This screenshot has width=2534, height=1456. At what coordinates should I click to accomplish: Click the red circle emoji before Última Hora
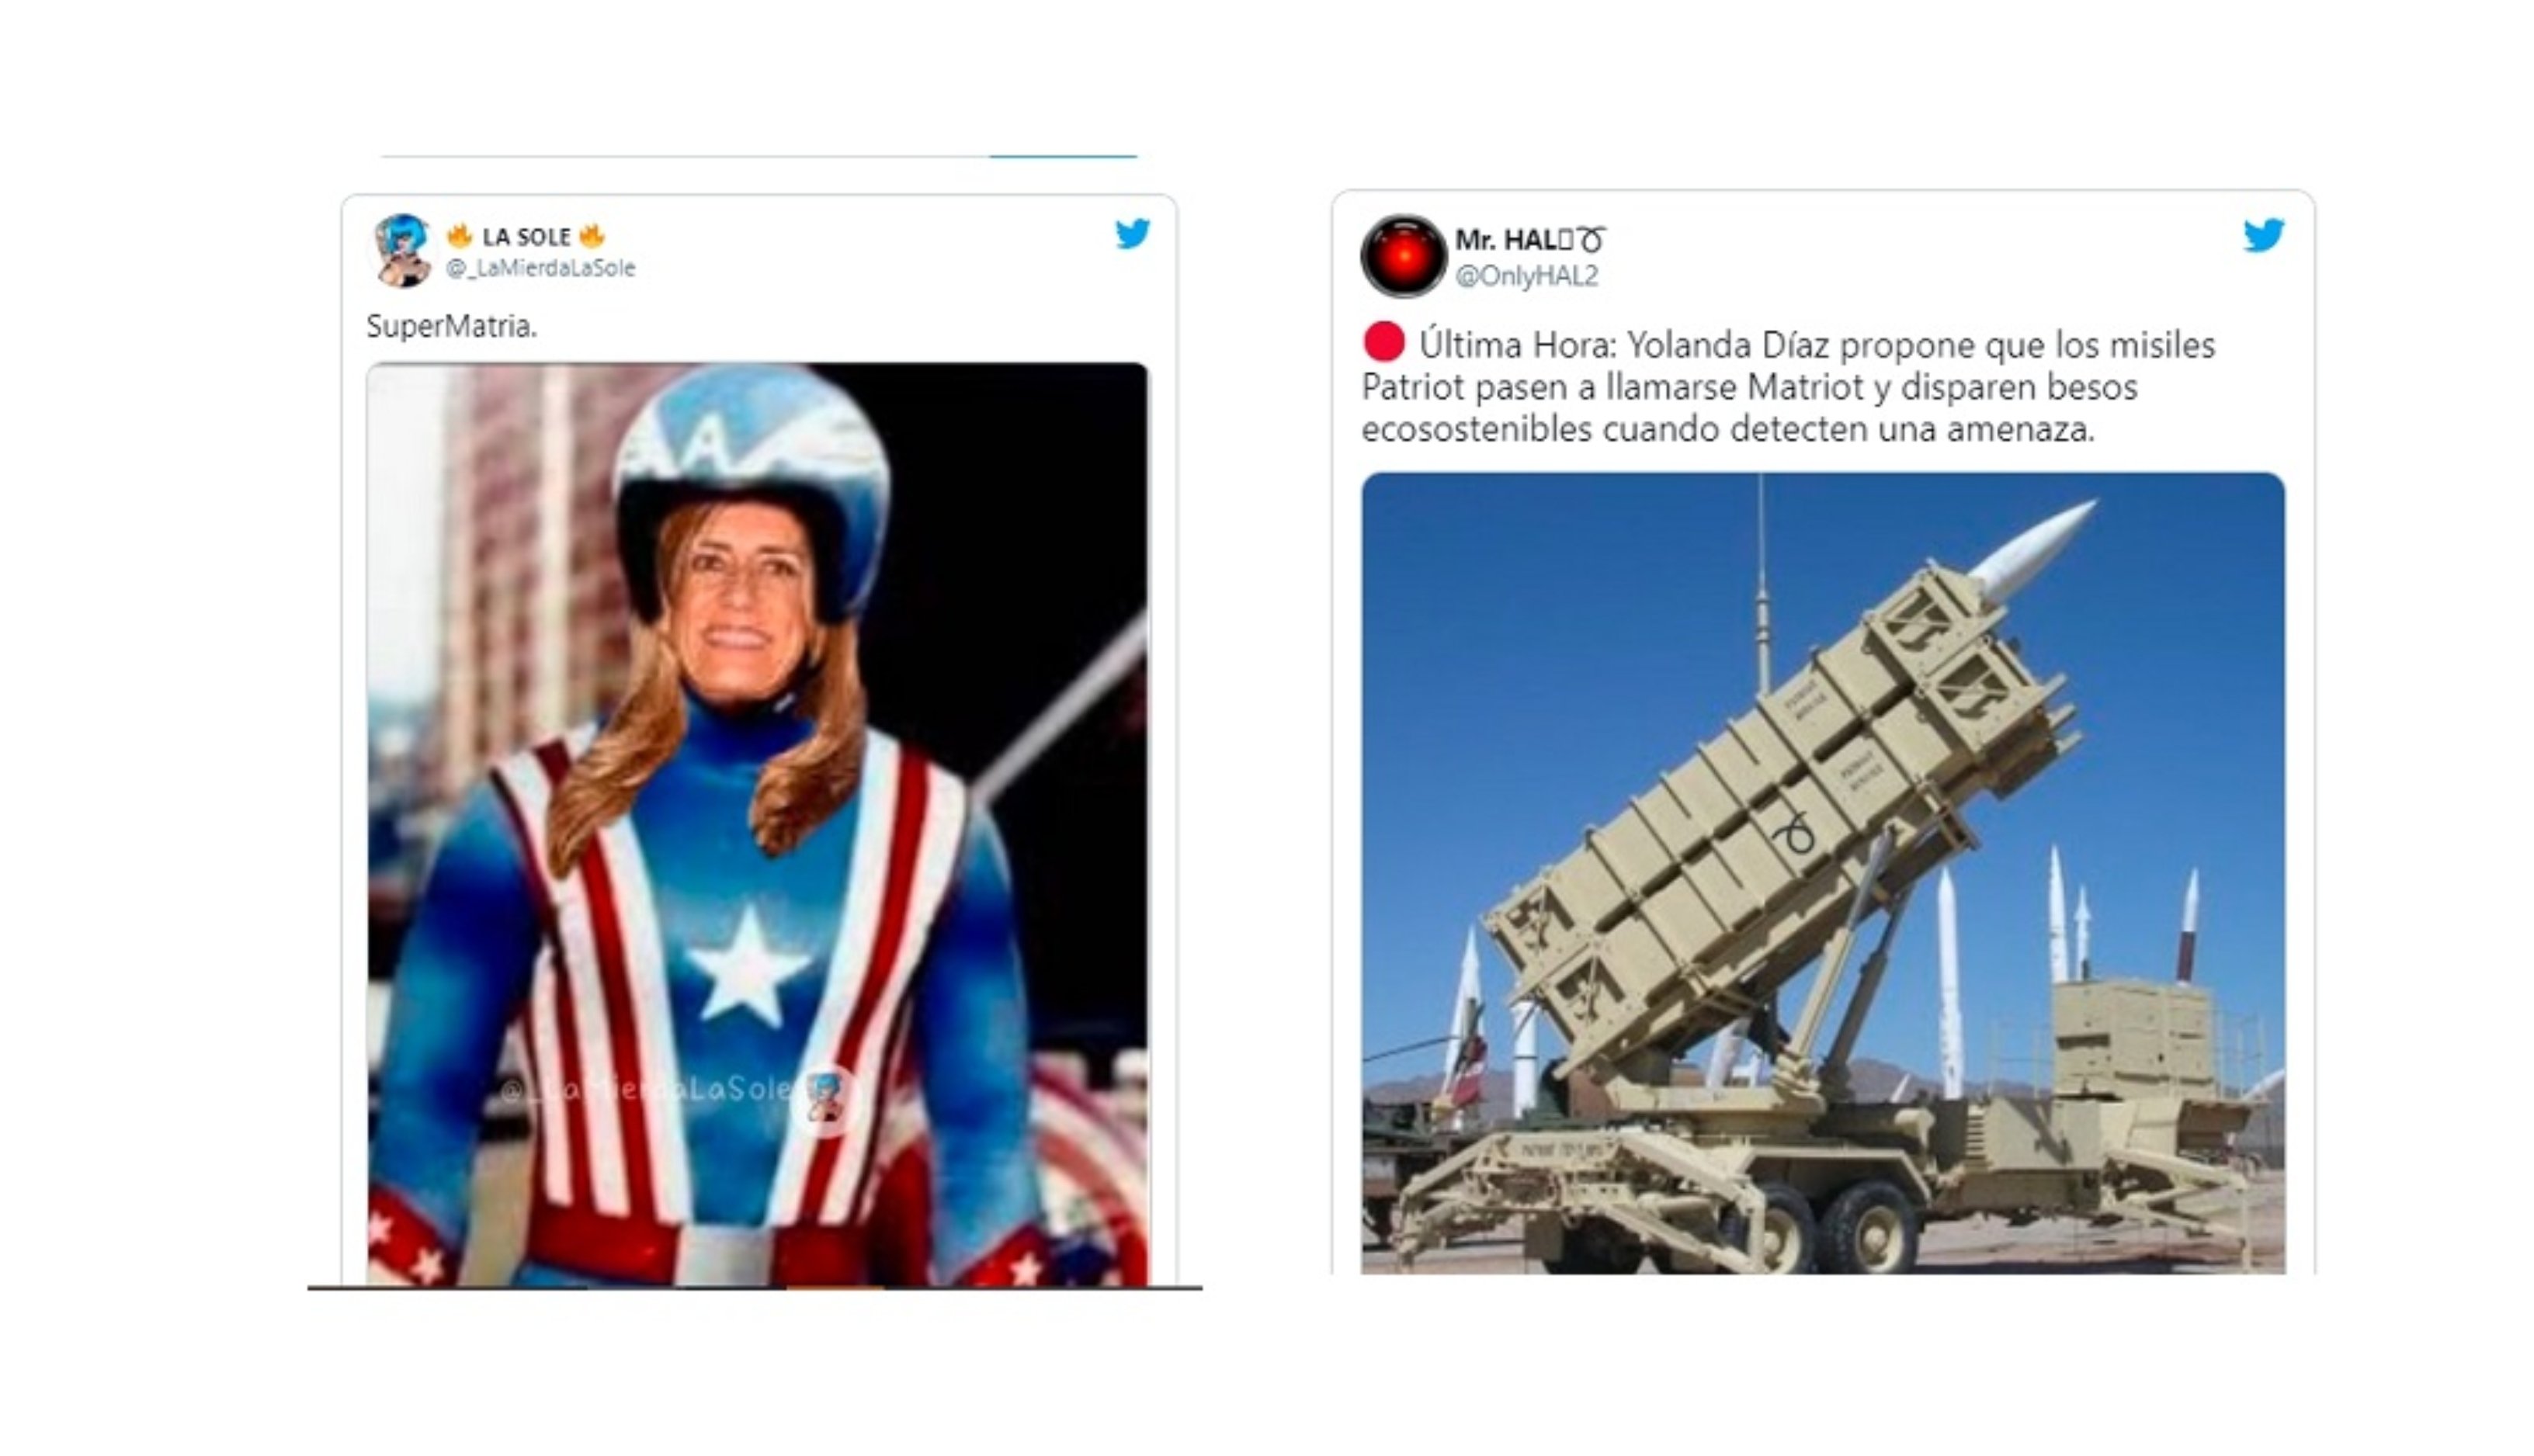(1384, 343)
